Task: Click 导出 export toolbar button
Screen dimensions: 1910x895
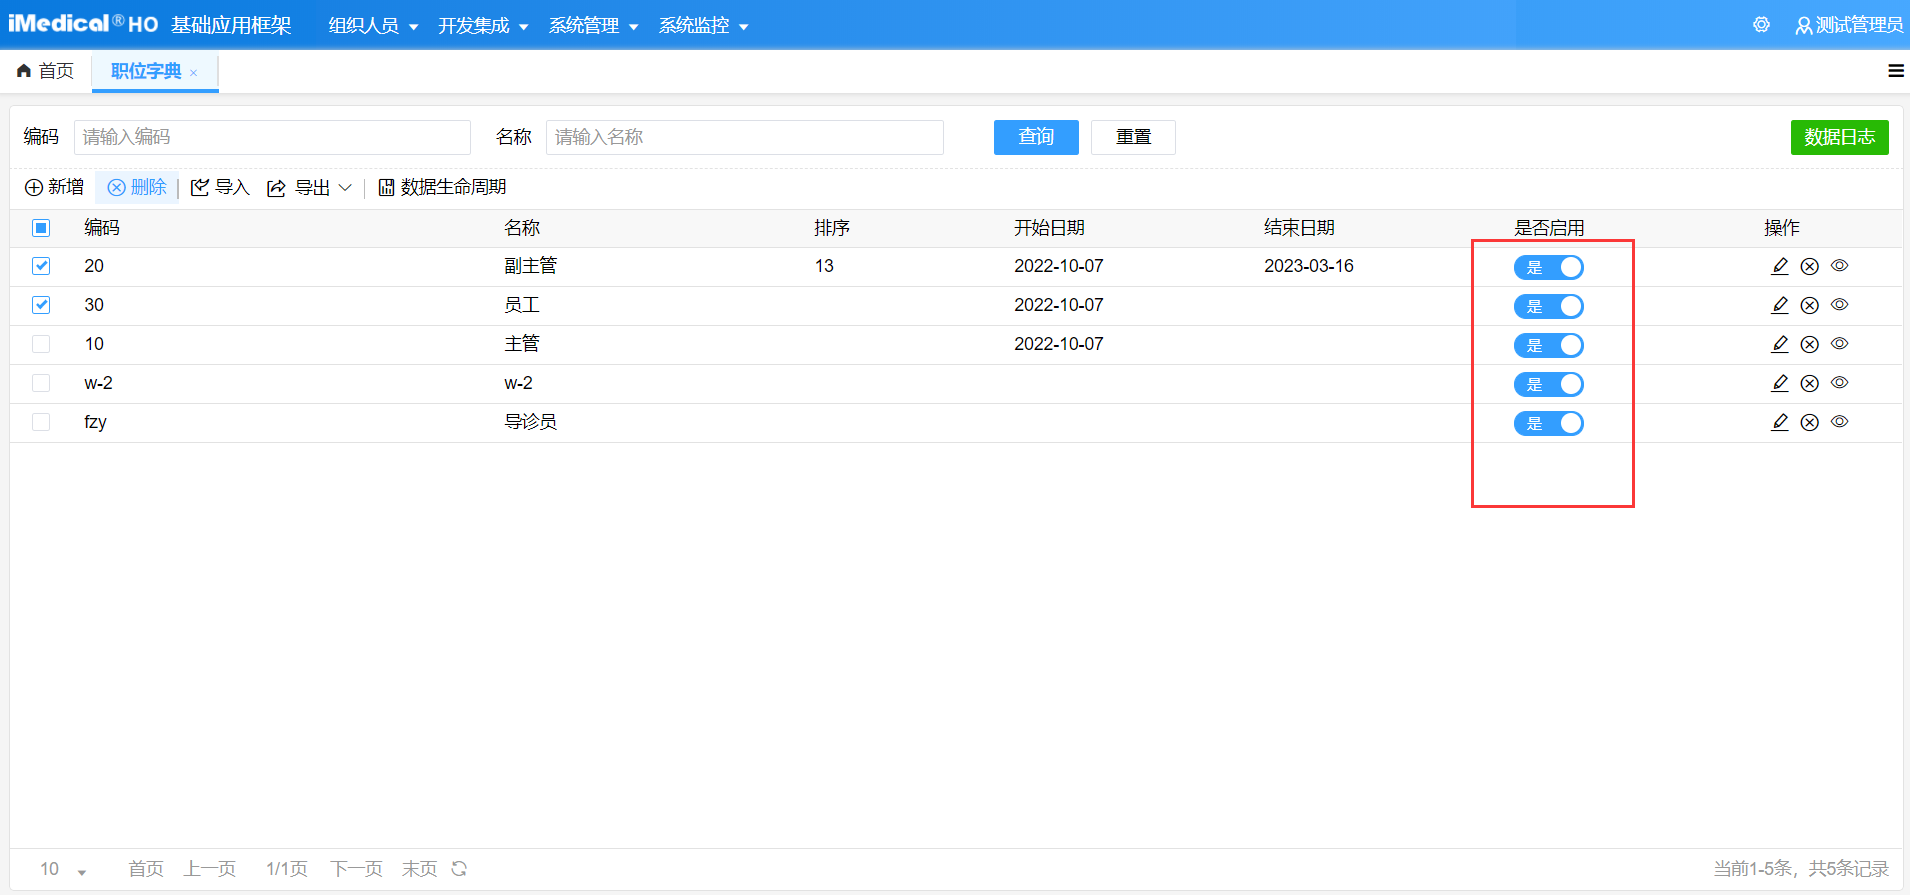Action: point(298,187)
